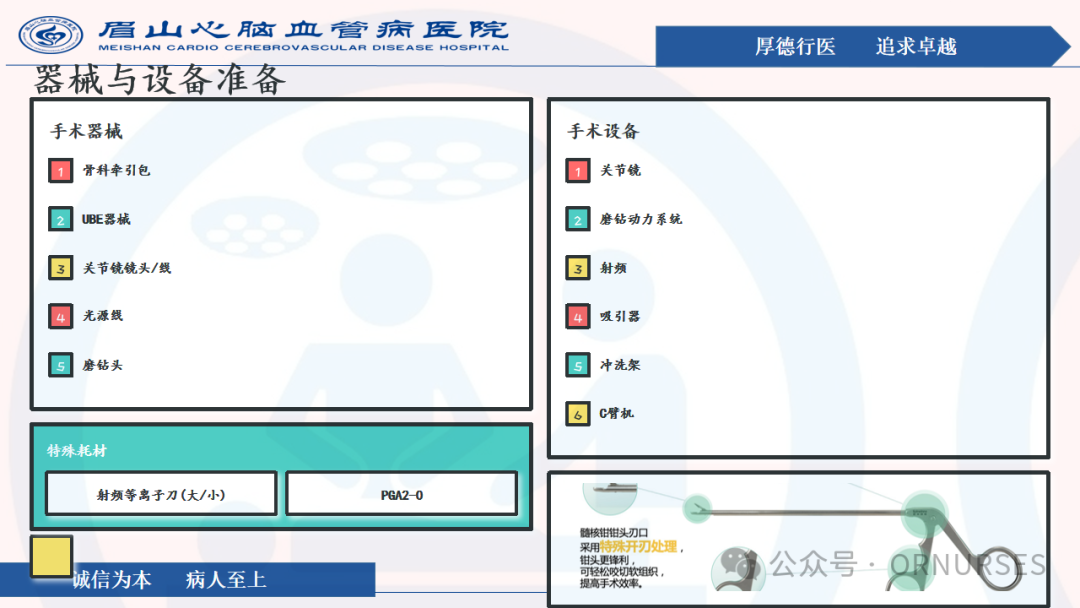Image resolution: width=1080 pixels, height=608 pixels.
Task: Click teal number 5 badge beside 磨钻头
Action: pyautogui.click(x=61, y=366)
